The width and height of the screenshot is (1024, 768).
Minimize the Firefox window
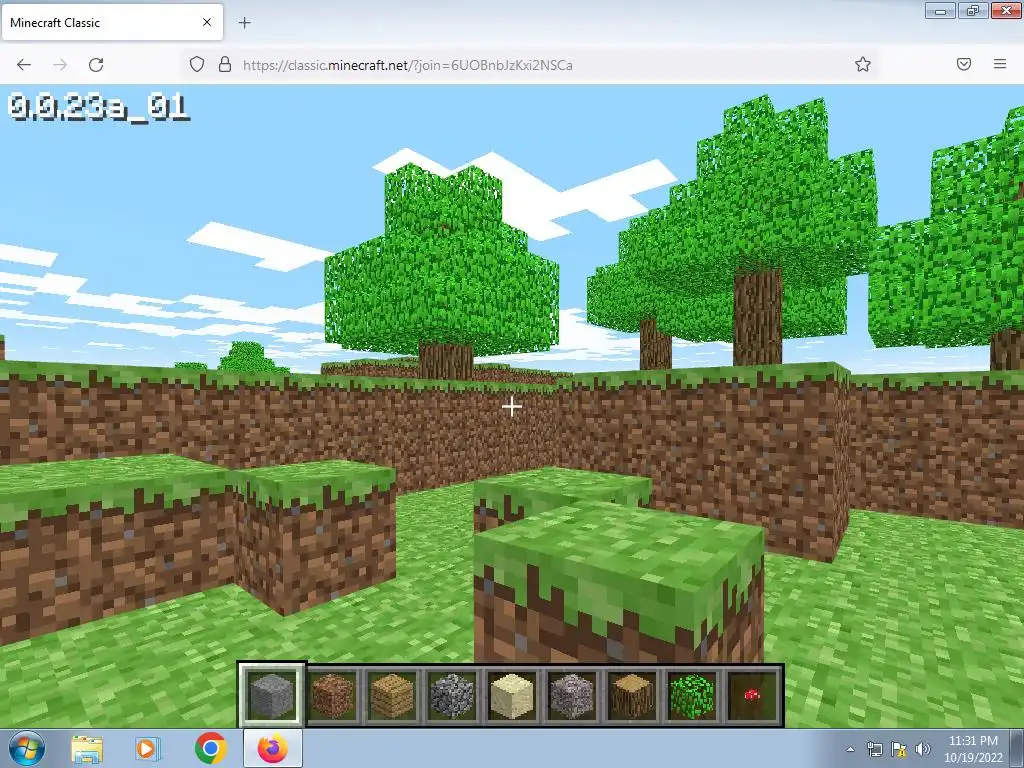click(940, 10)
